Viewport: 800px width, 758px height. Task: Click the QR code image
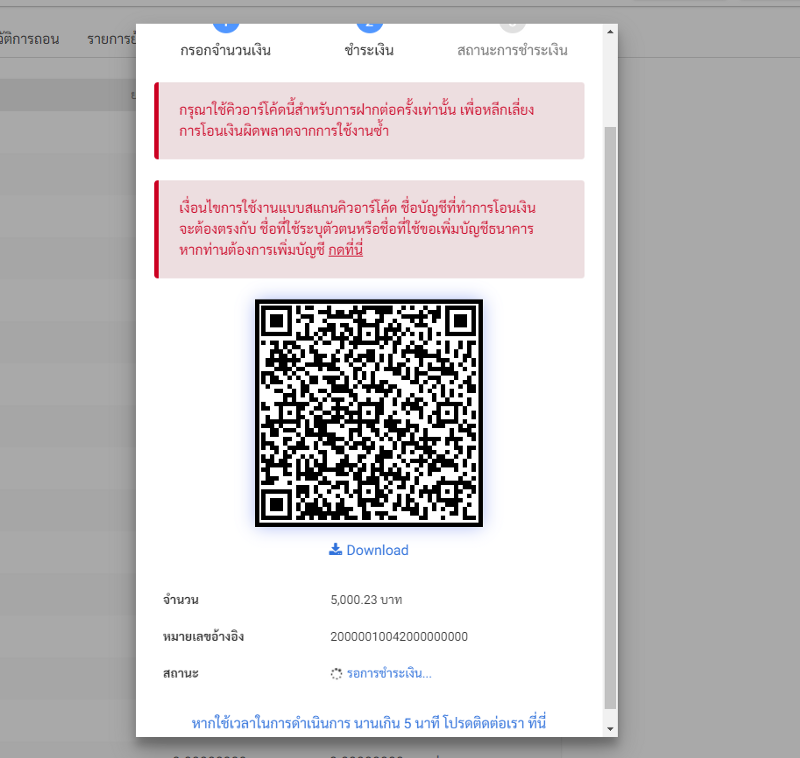point(369,413)
